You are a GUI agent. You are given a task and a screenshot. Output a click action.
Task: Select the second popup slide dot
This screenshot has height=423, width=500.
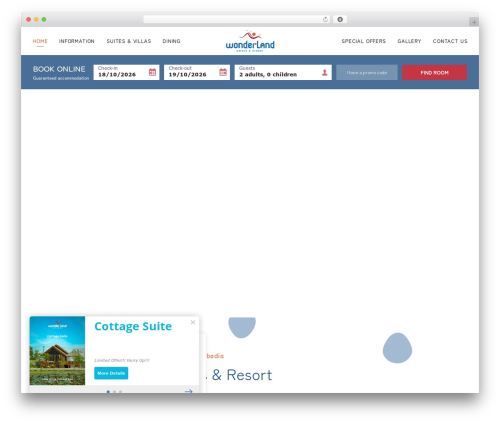coord(114,392)
